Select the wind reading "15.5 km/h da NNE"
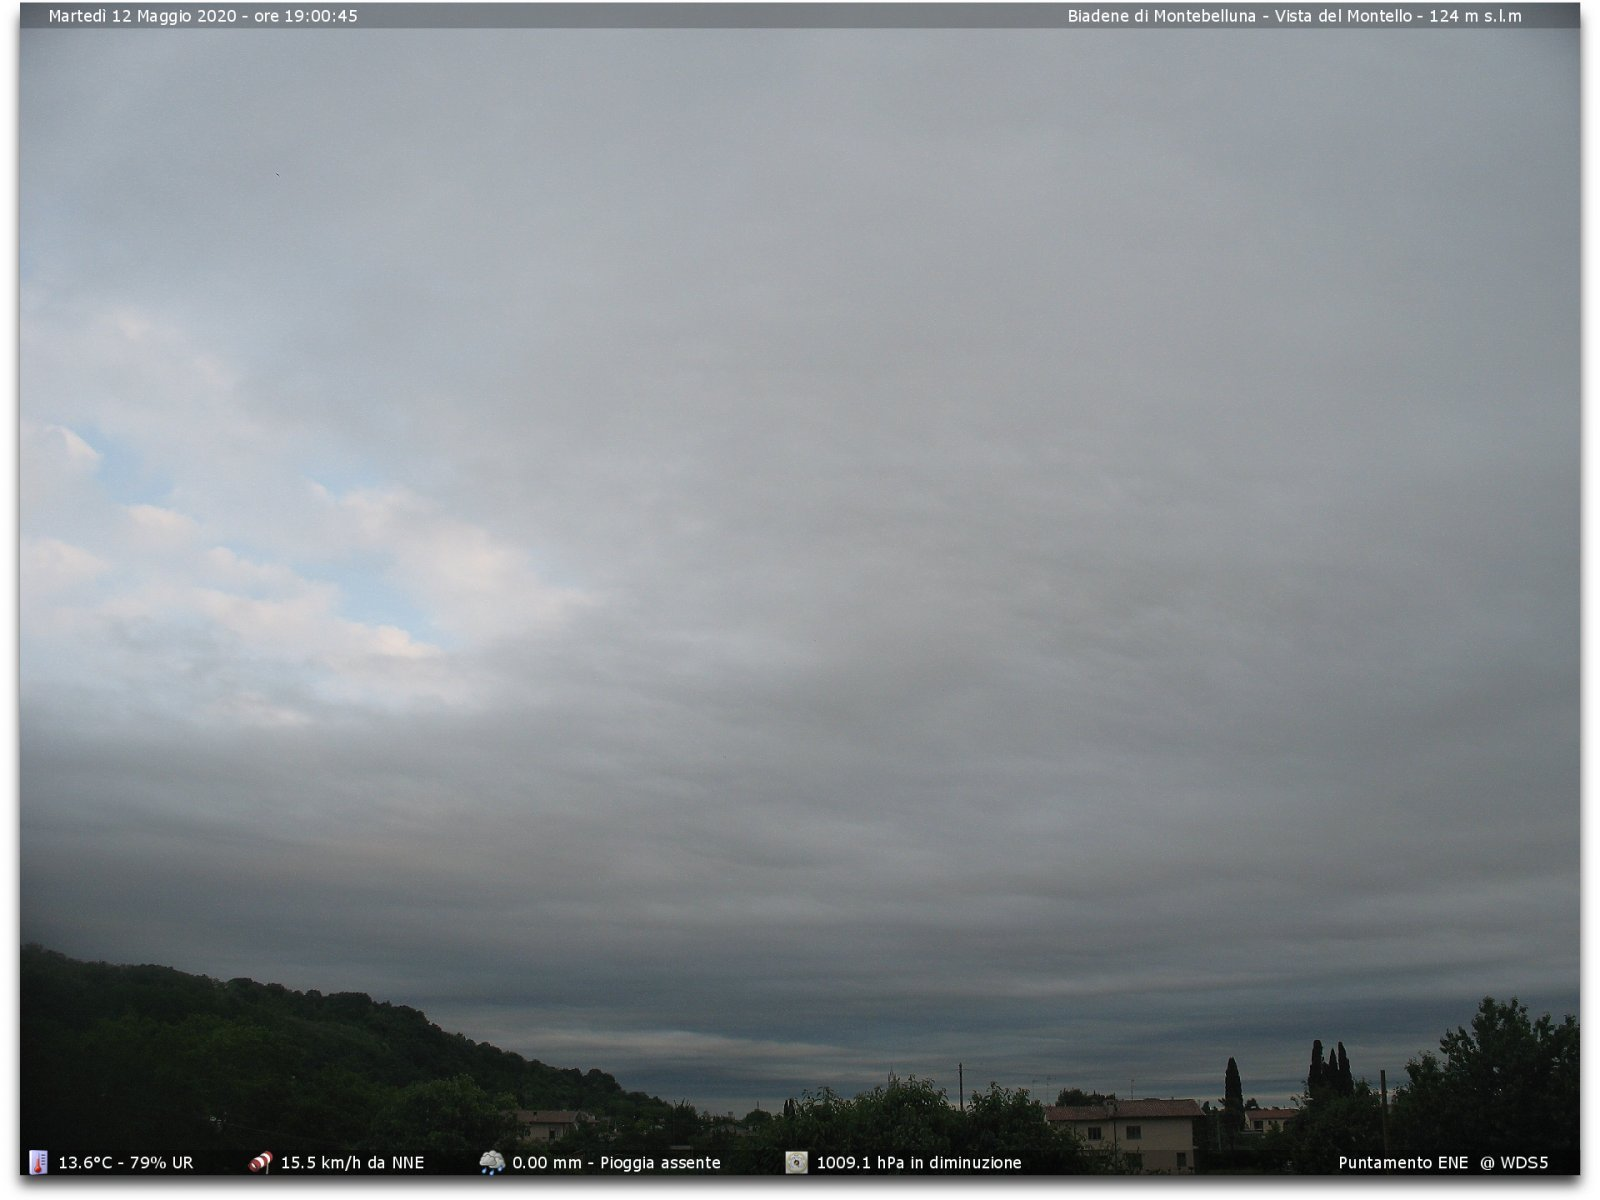 coord(352,1163)
